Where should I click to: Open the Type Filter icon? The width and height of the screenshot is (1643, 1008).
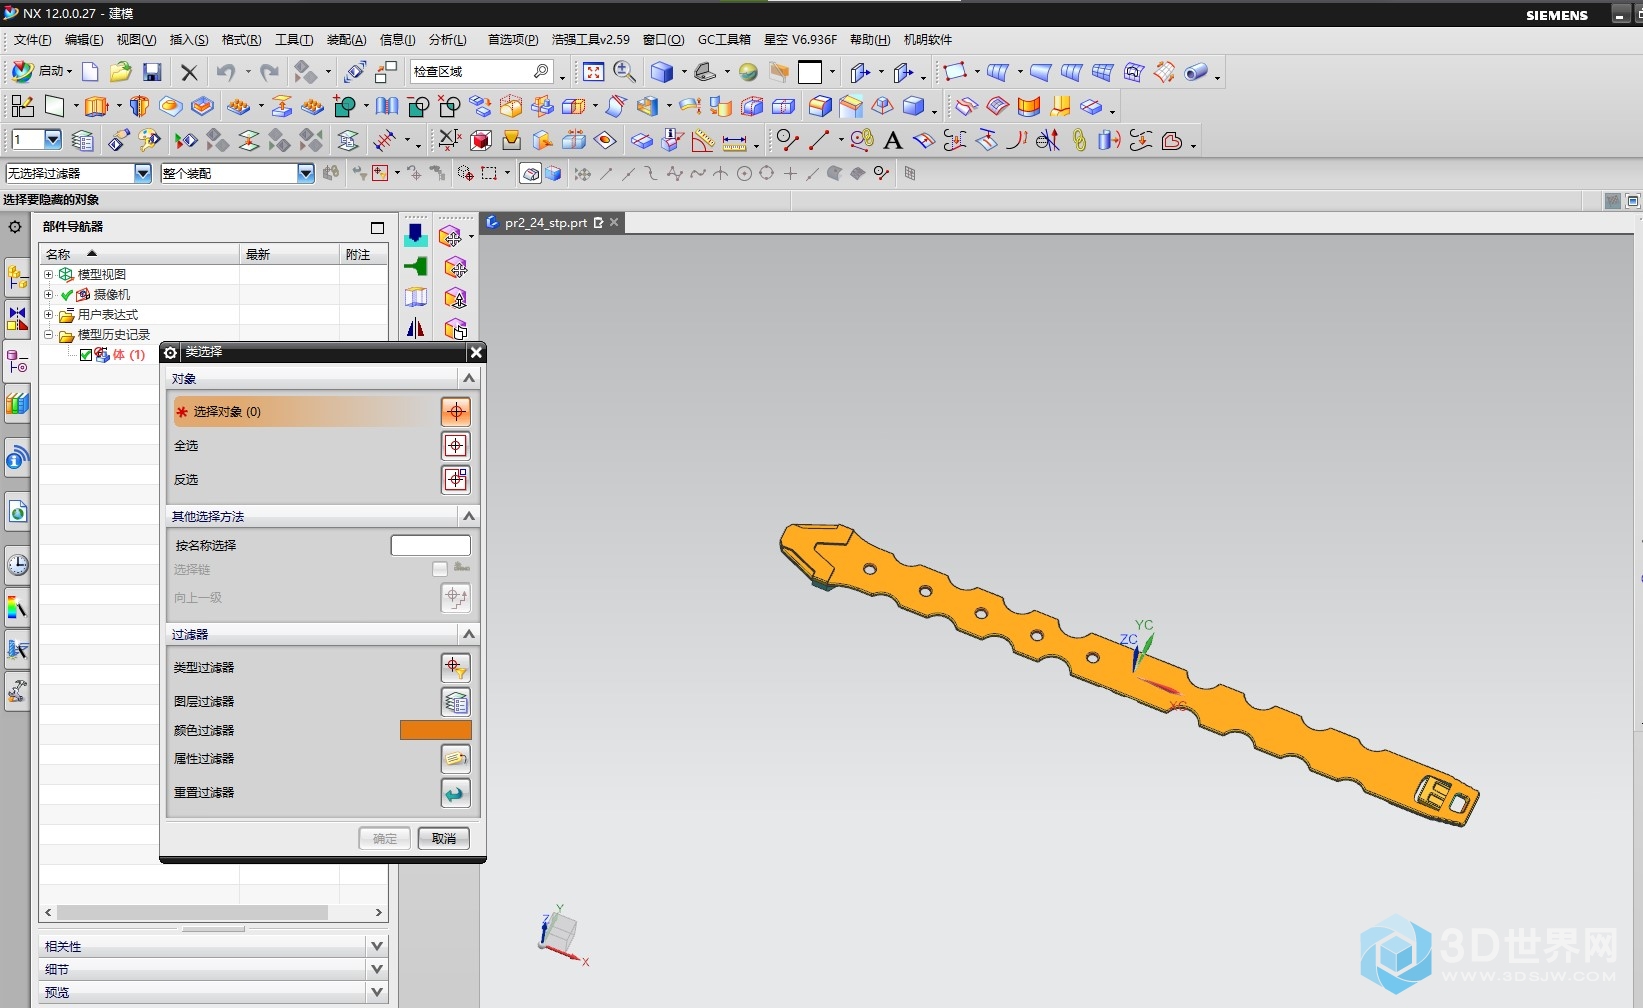coord(456,668)
